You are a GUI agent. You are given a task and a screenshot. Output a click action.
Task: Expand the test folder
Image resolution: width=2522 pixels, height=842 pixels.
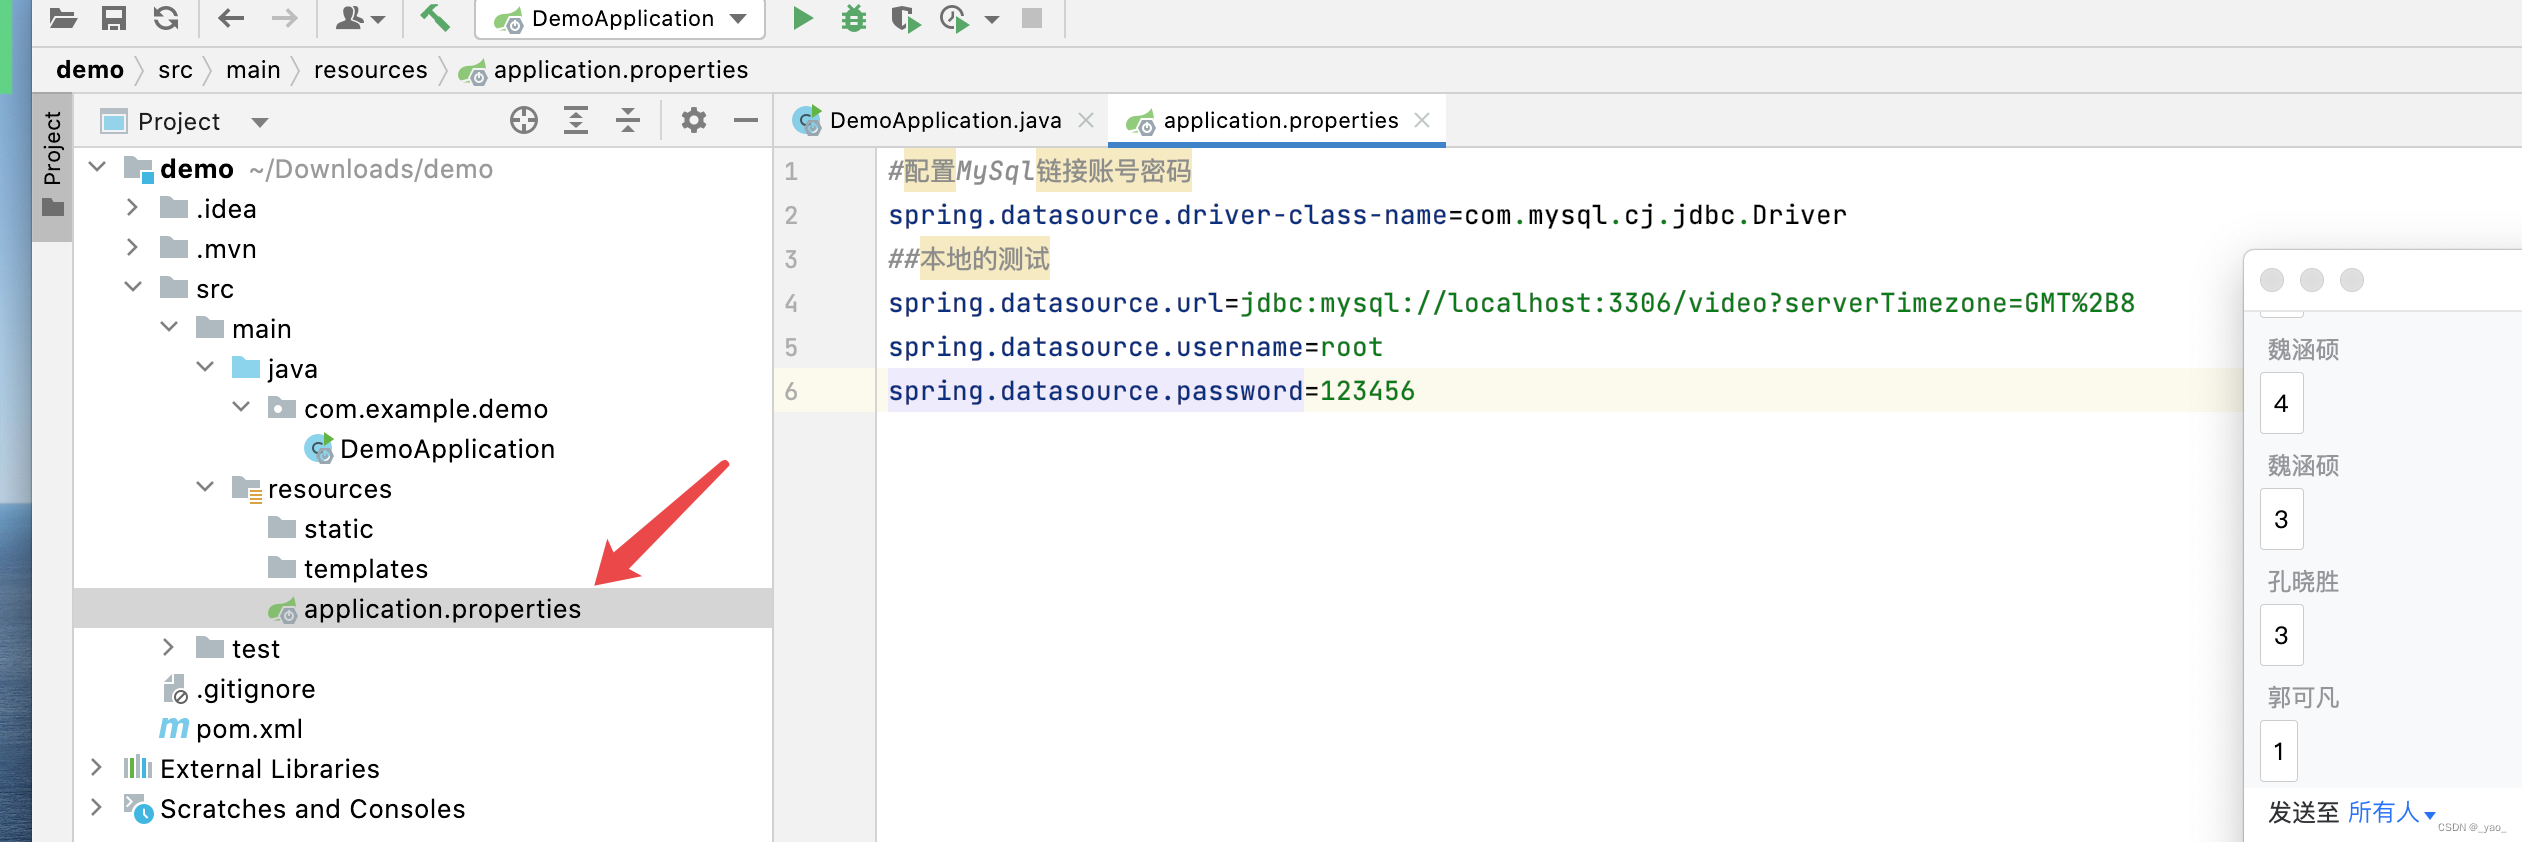pos(168,647)
